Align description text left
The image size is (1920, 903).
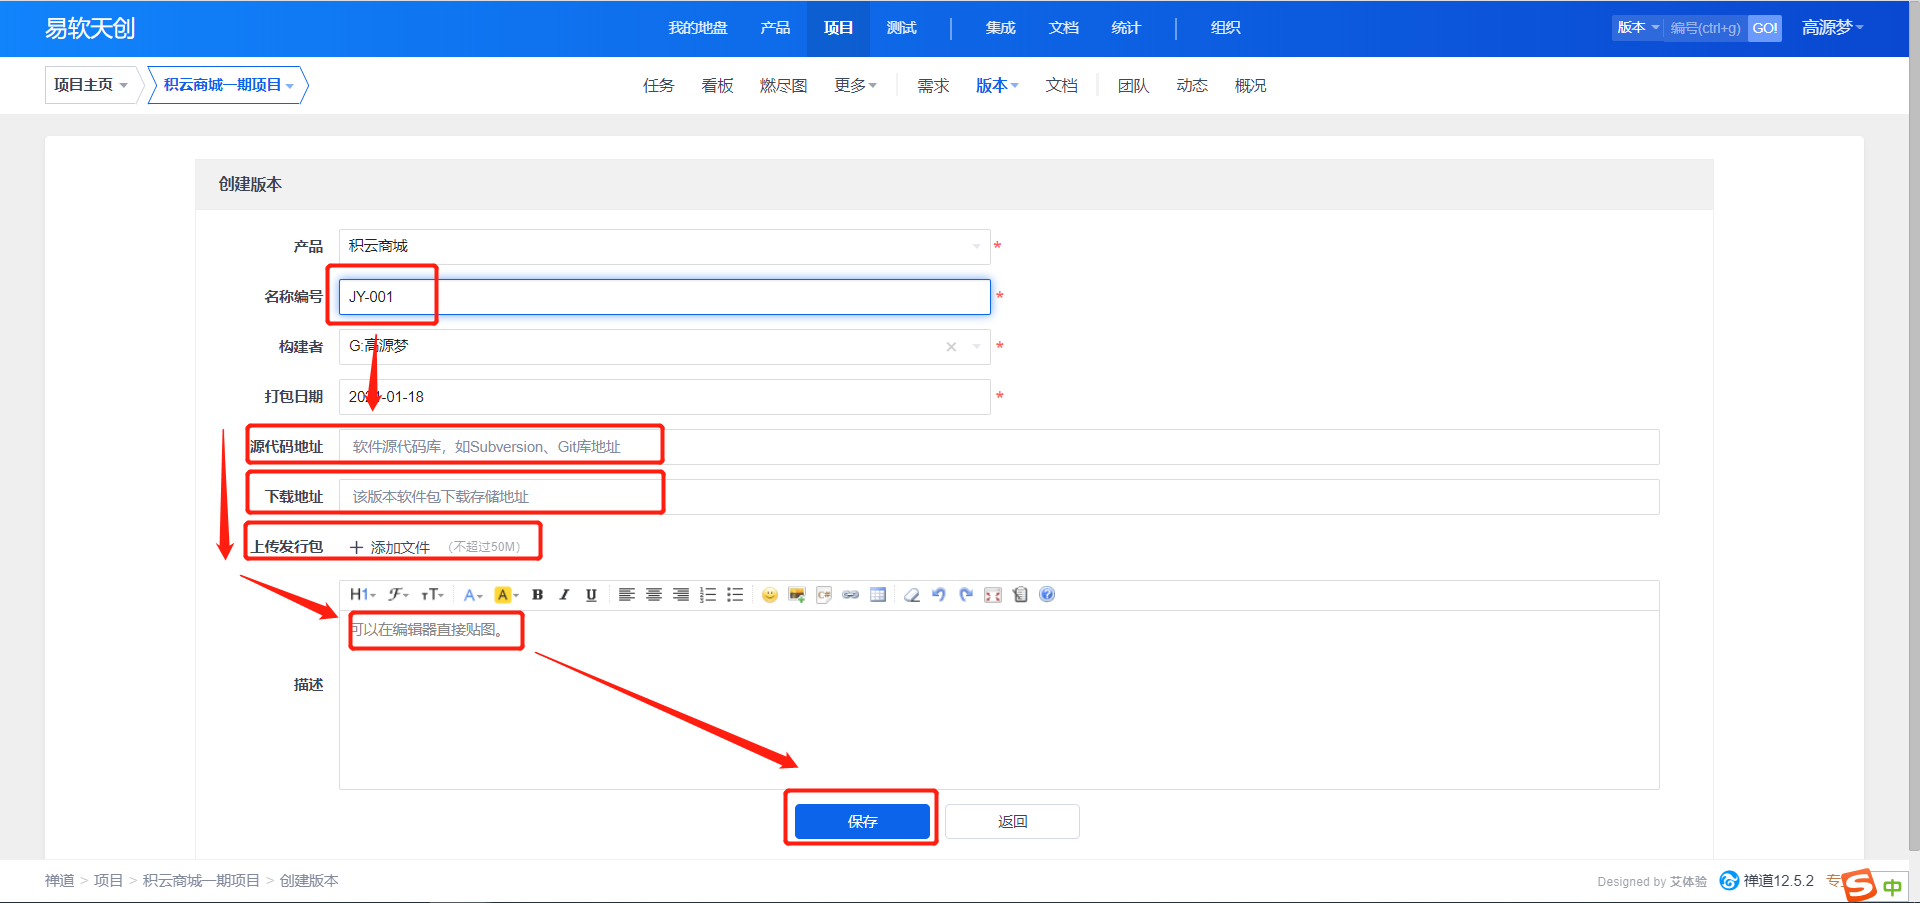[x=627, y=595]
